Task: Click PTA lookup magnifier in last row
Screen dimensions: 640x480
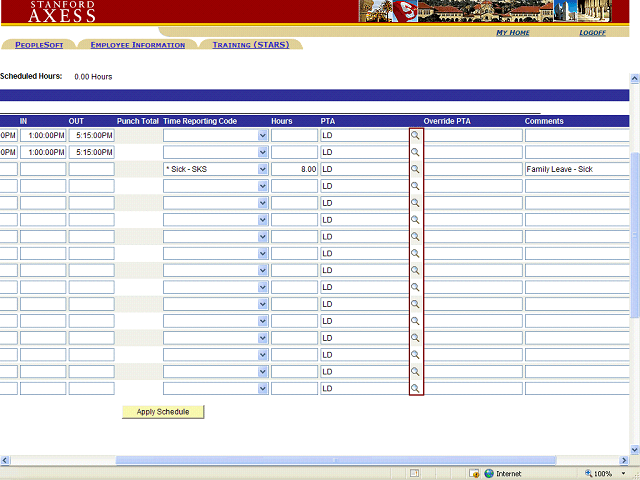Action: (x=415, y=388)
